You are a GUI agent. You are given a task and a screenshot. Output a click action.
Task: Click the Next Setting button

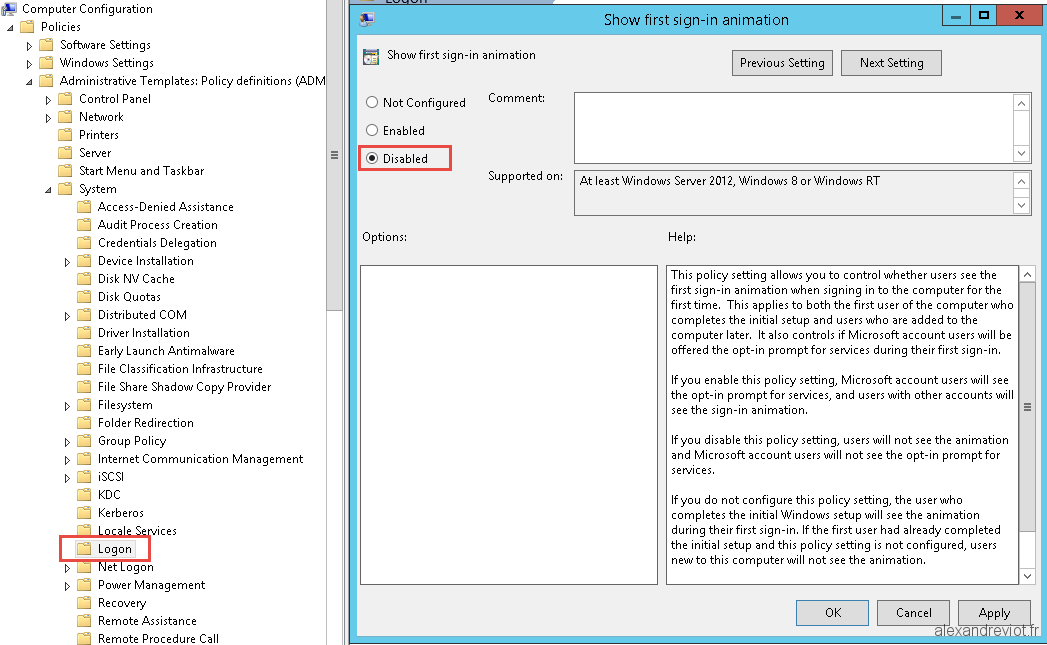(890, 62)
